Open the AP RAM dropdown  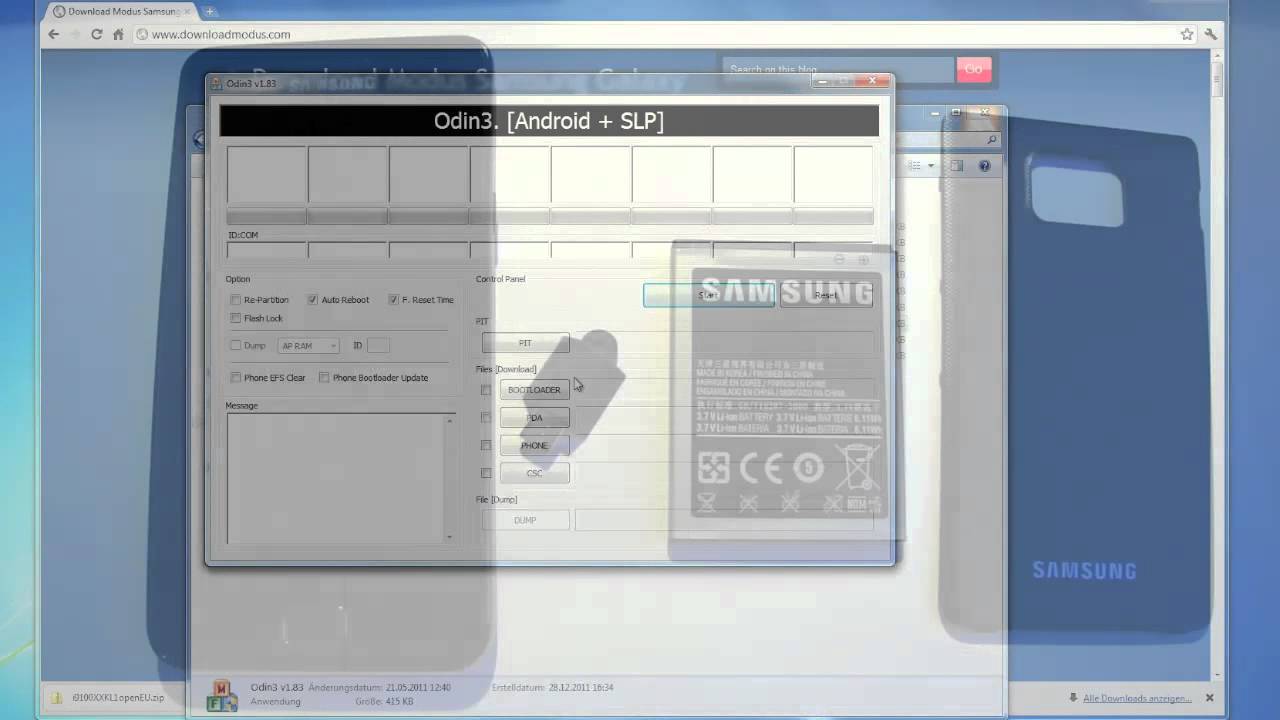pyautogui.click(x=308, y=346)
